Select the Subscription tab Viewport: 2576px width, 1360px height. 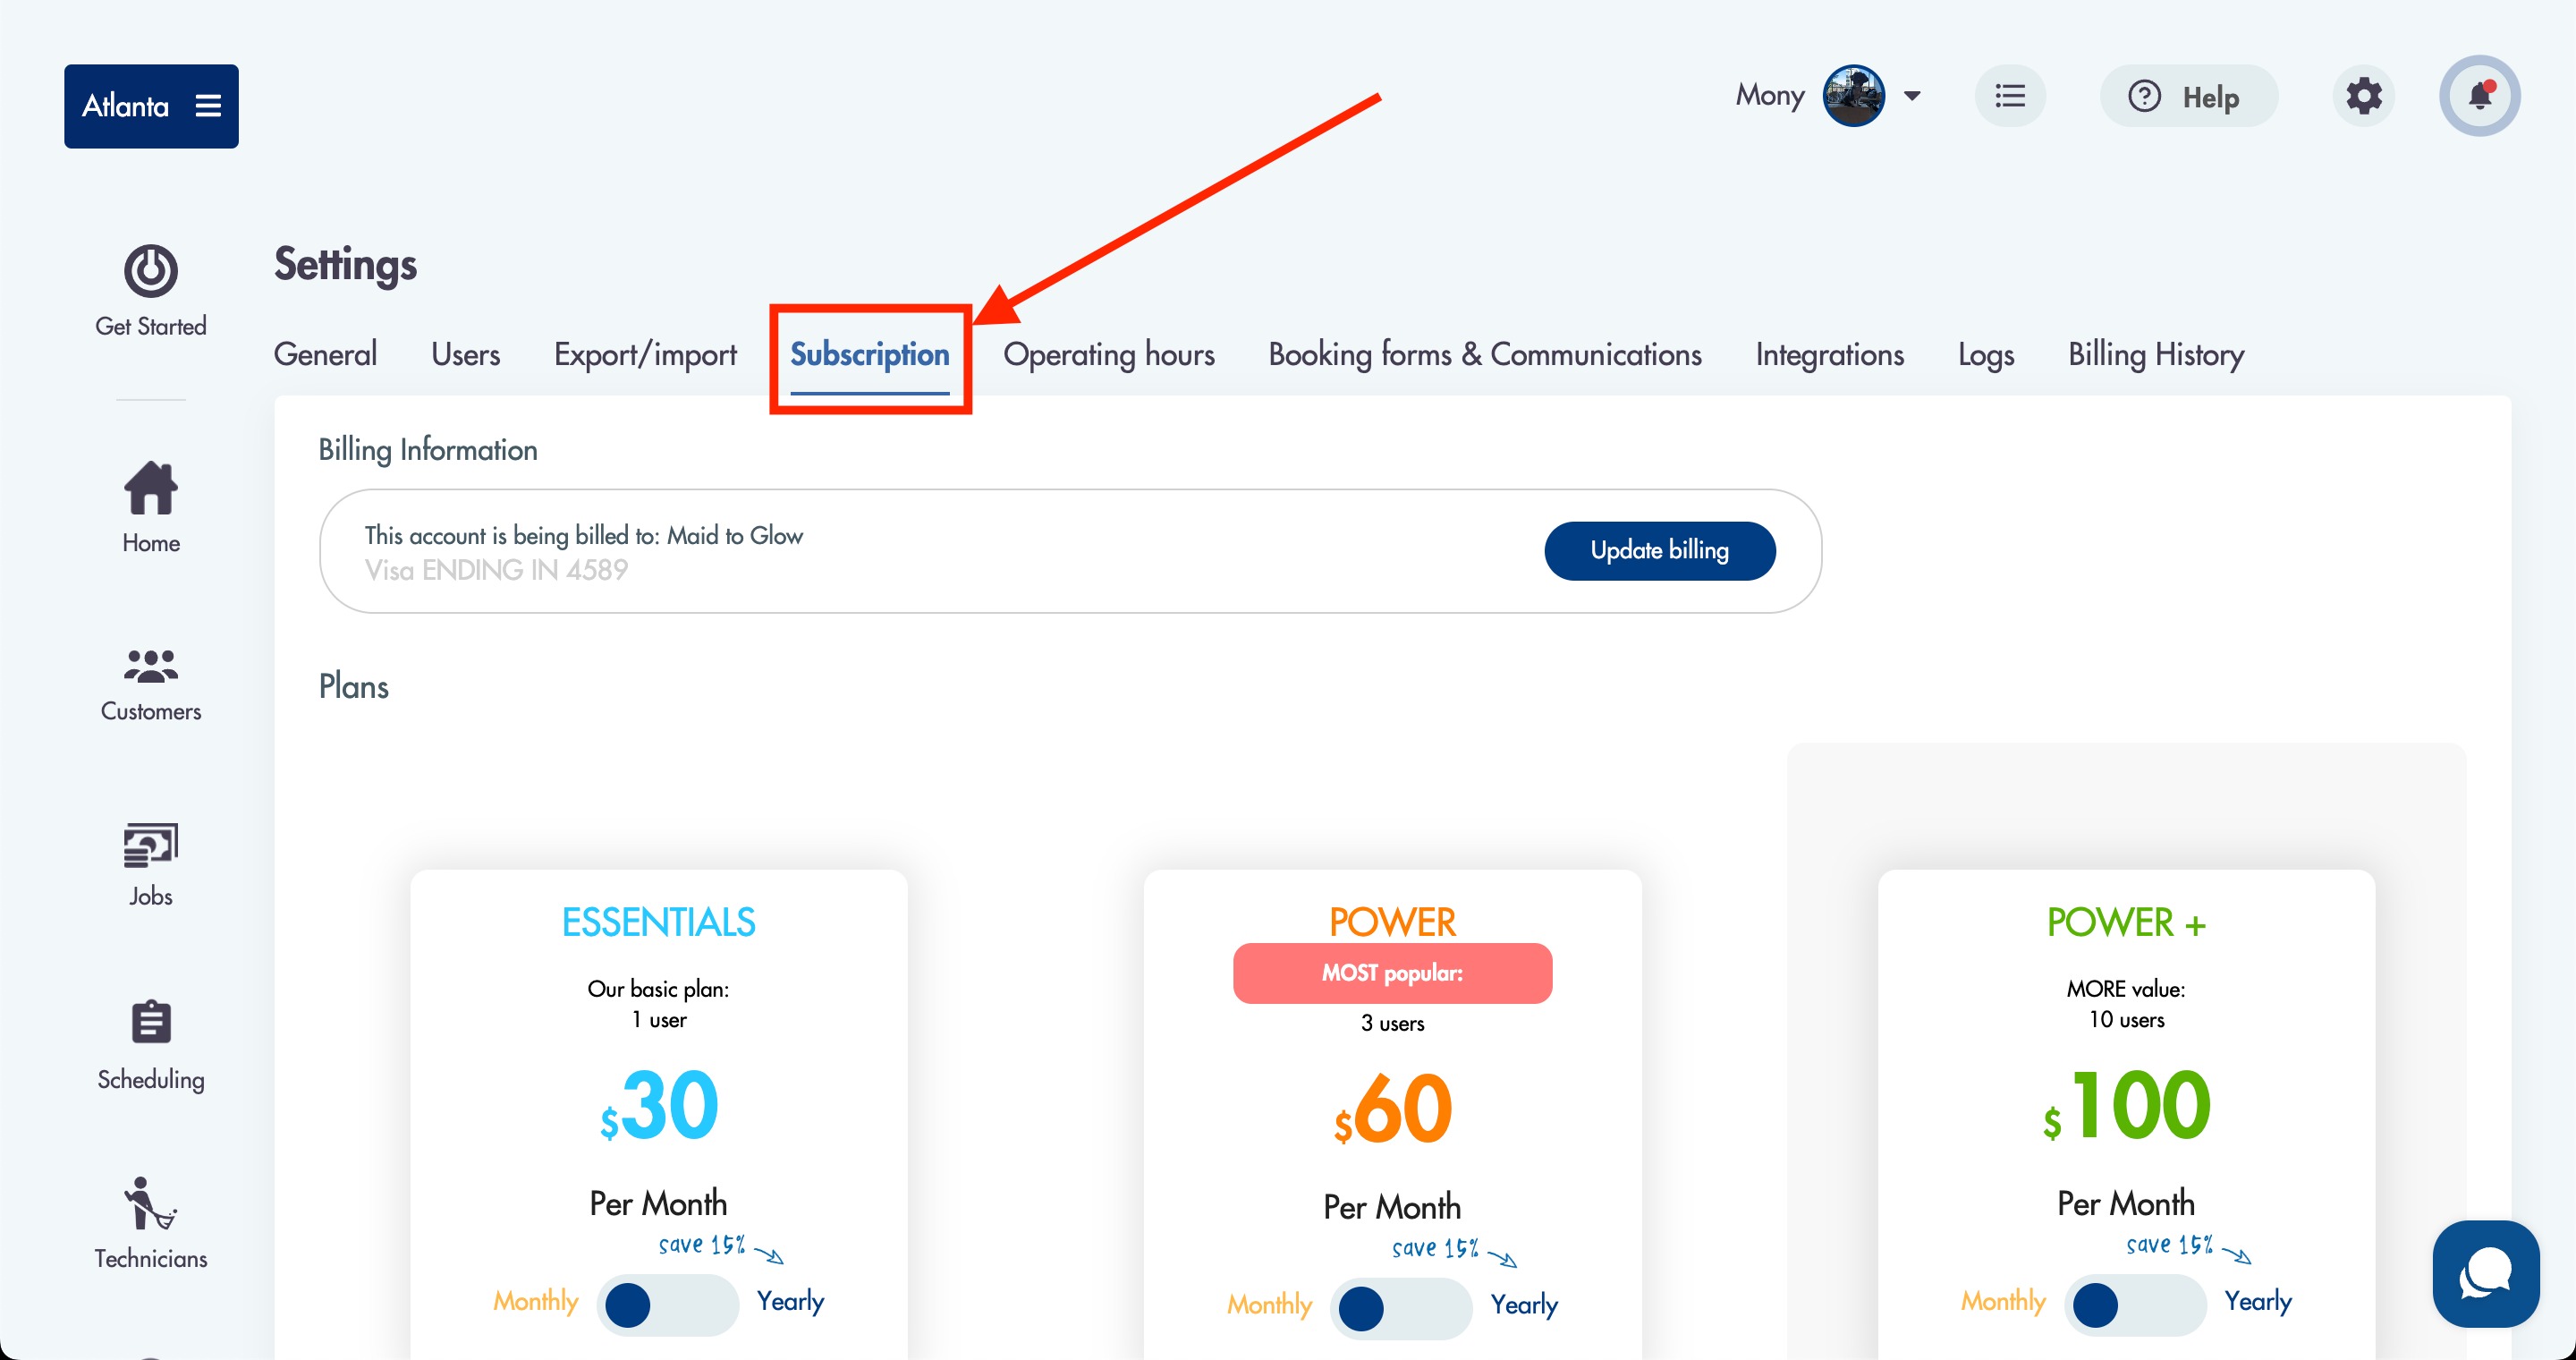click(870, 354)
